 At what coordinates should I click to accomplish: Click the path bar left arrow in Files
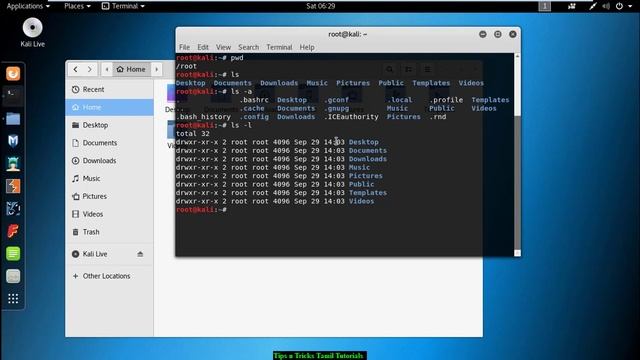(107, 69)
